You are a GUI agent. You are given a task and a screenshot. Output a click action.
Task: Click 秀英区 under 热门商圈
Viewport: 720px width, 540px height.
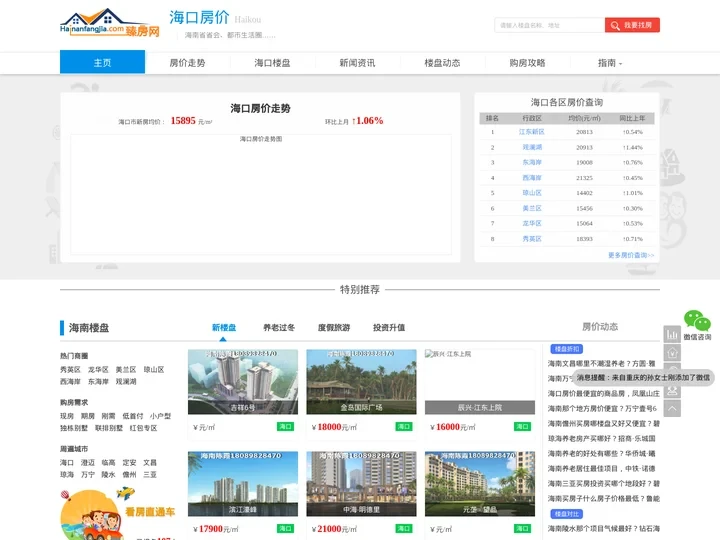tap(70, 370)
